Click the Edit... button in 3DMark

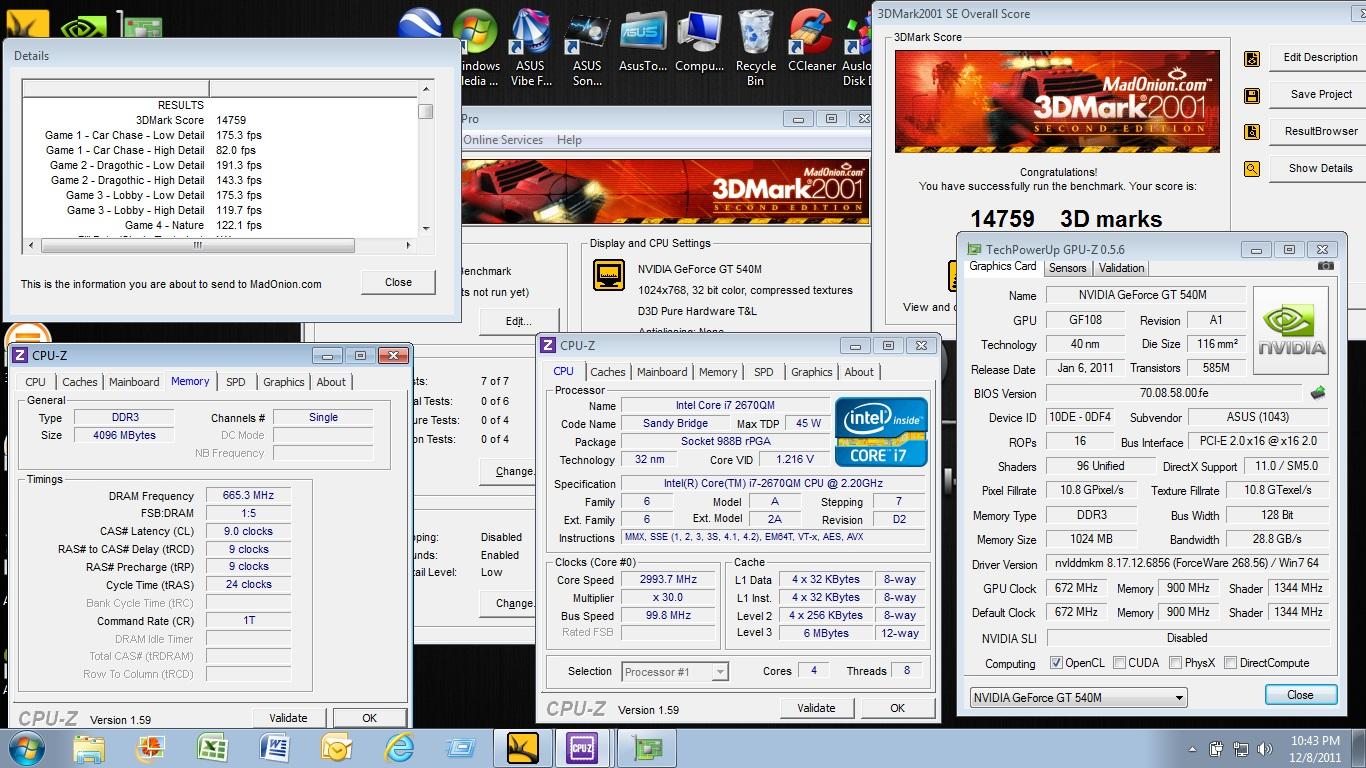click(518, 321)
